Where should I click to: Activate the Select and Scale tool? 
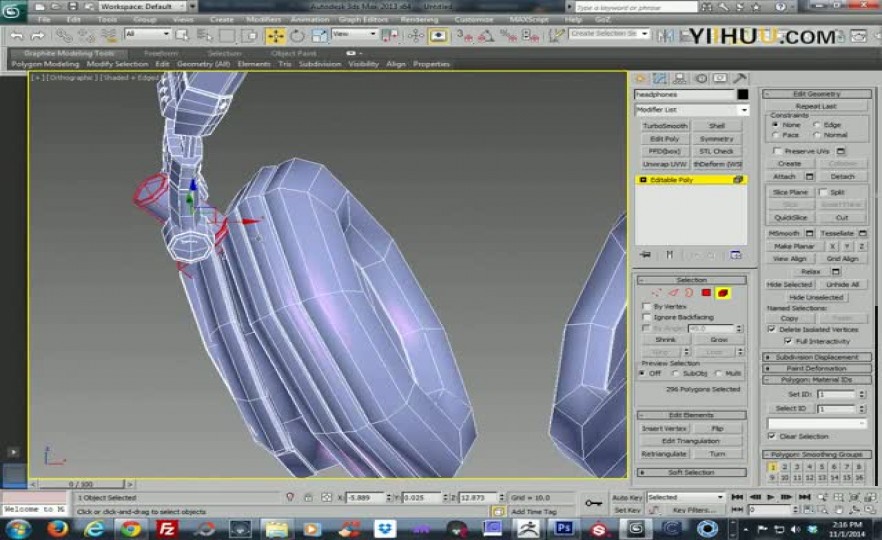coord(319,36)
